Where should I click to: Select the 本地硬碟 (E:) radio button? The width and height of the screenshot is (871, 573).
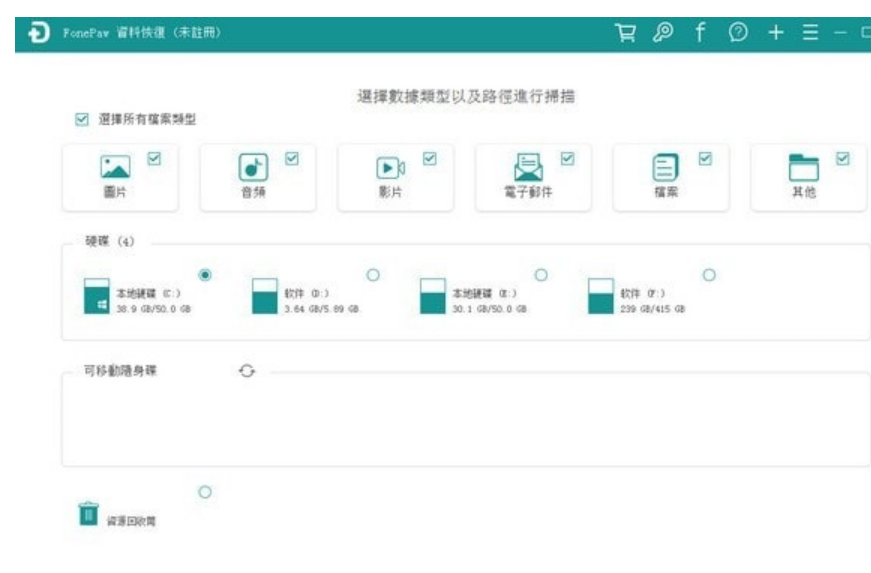(541, 274)
